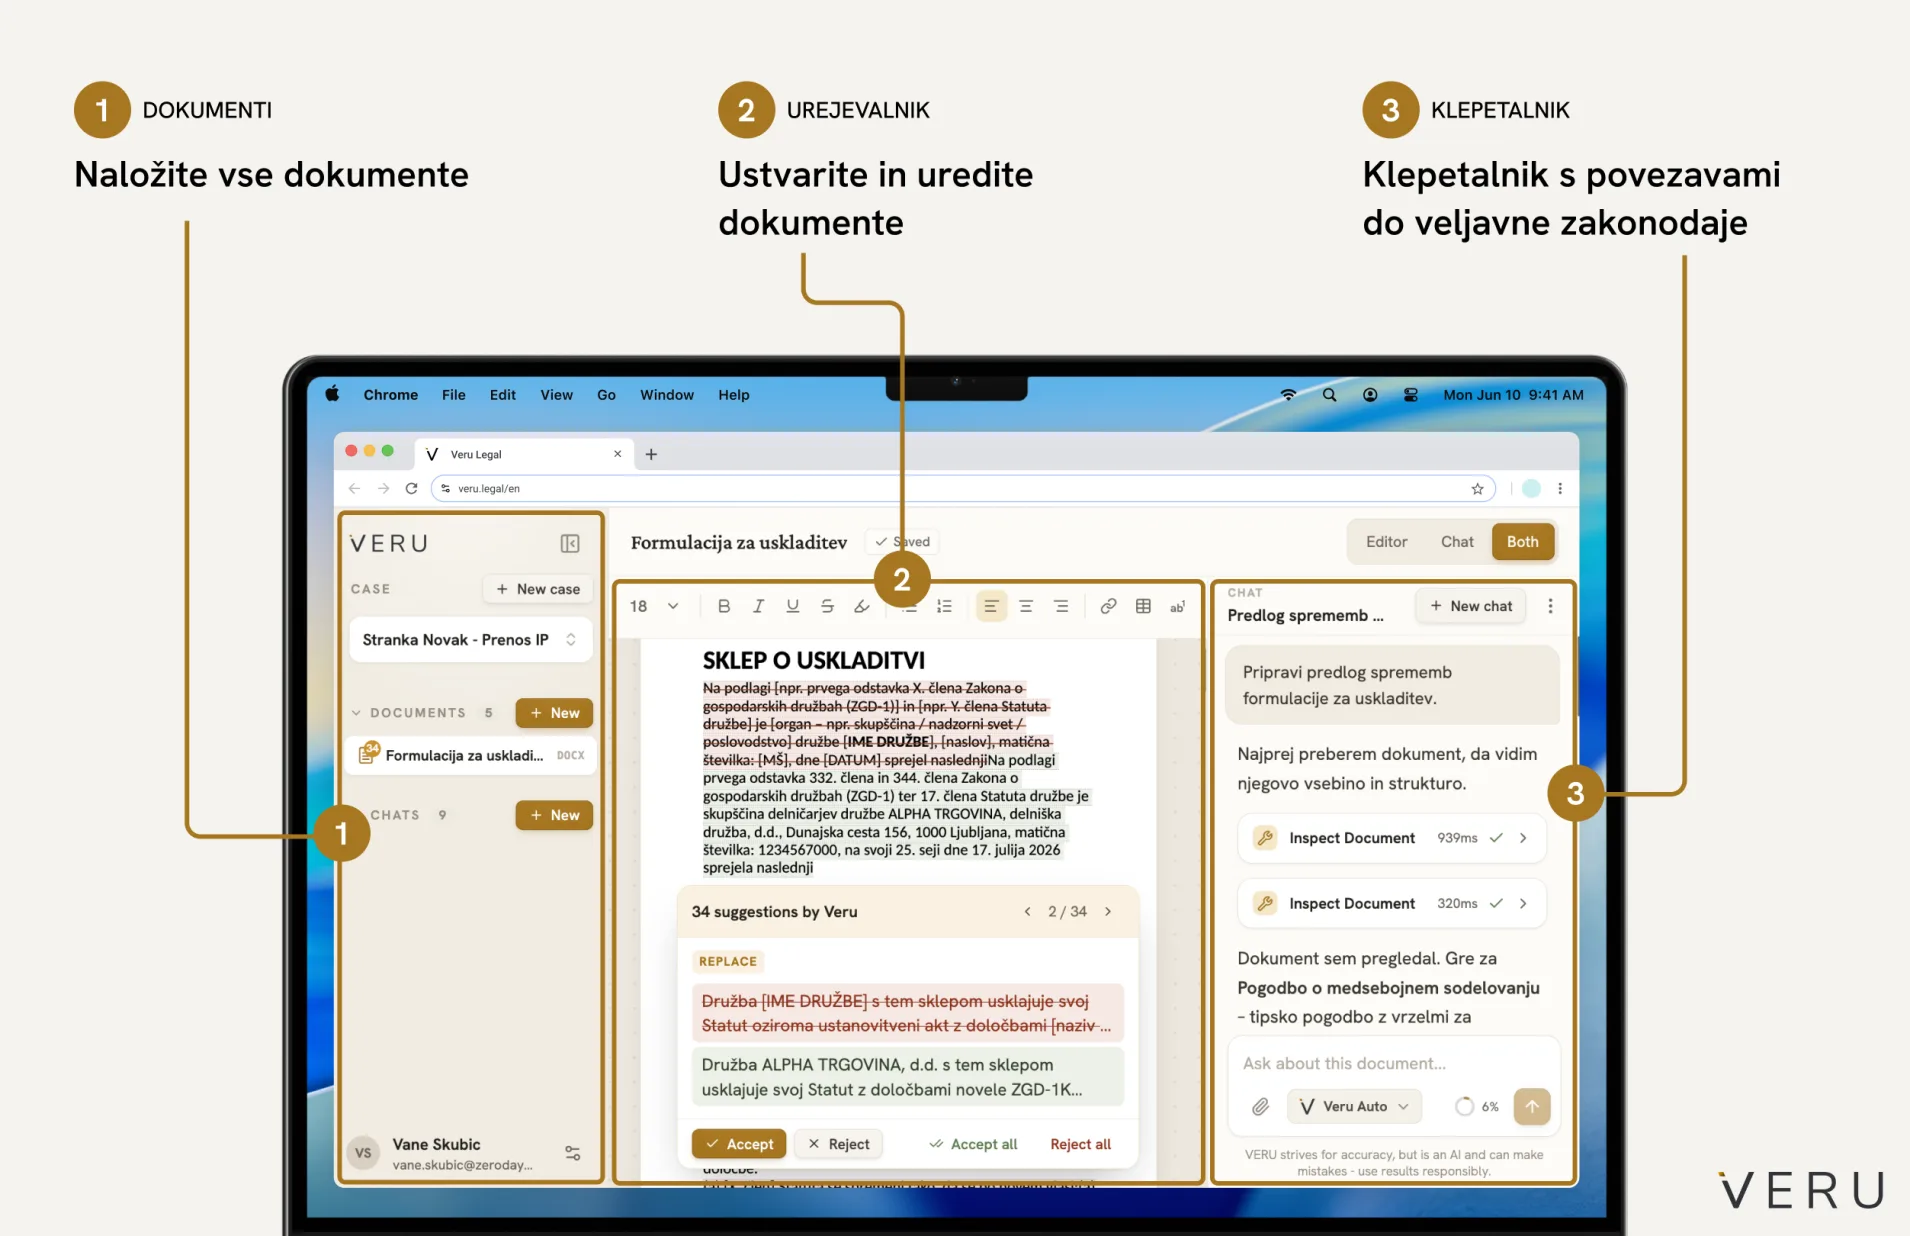
Task: Open Veru Auto model dropdown
Action: pyautogui.click(x=1354, y=1106)
